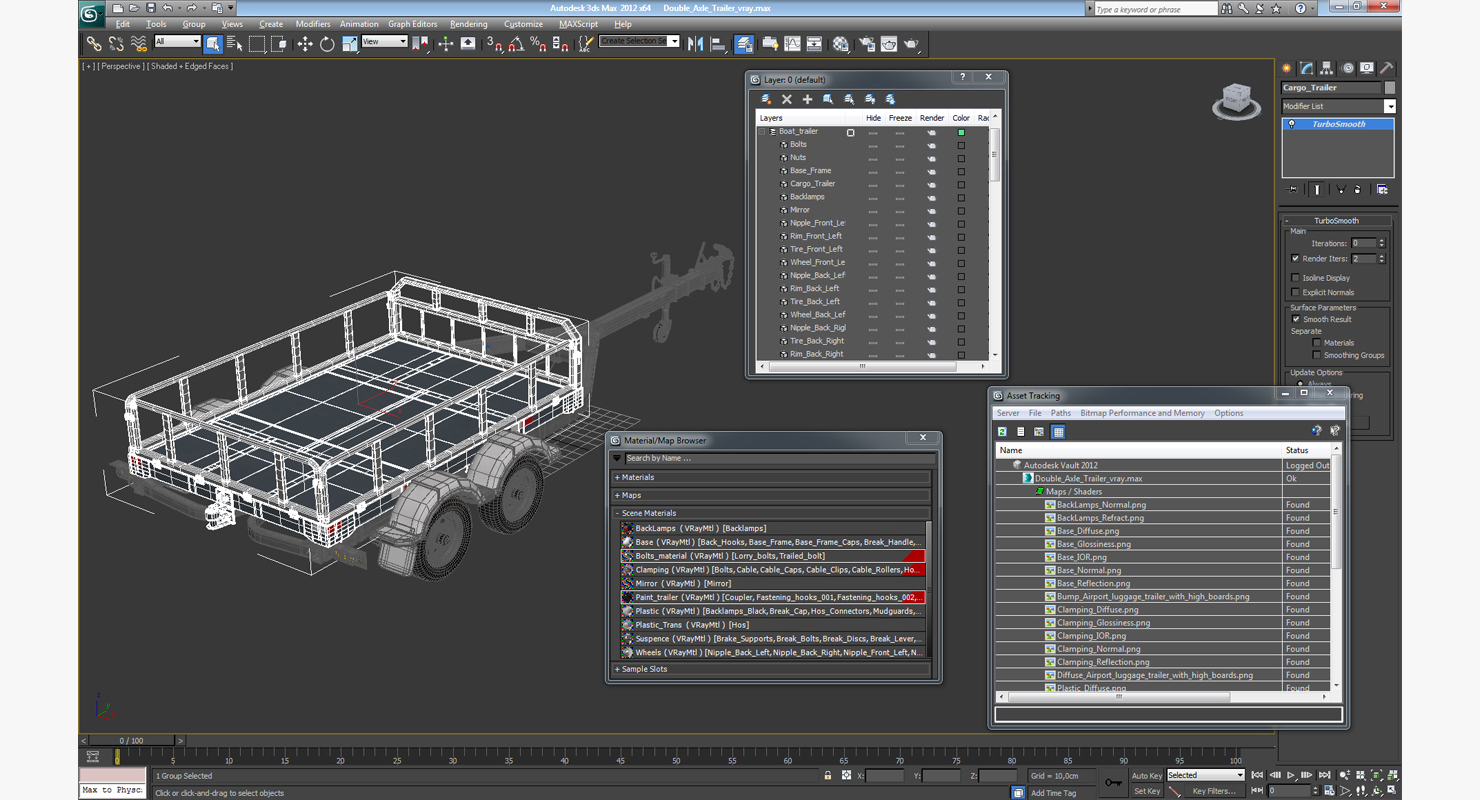The image size is (1480, 800).
Task: Toggle Smooth Result checkbox
Action: 1296,320
